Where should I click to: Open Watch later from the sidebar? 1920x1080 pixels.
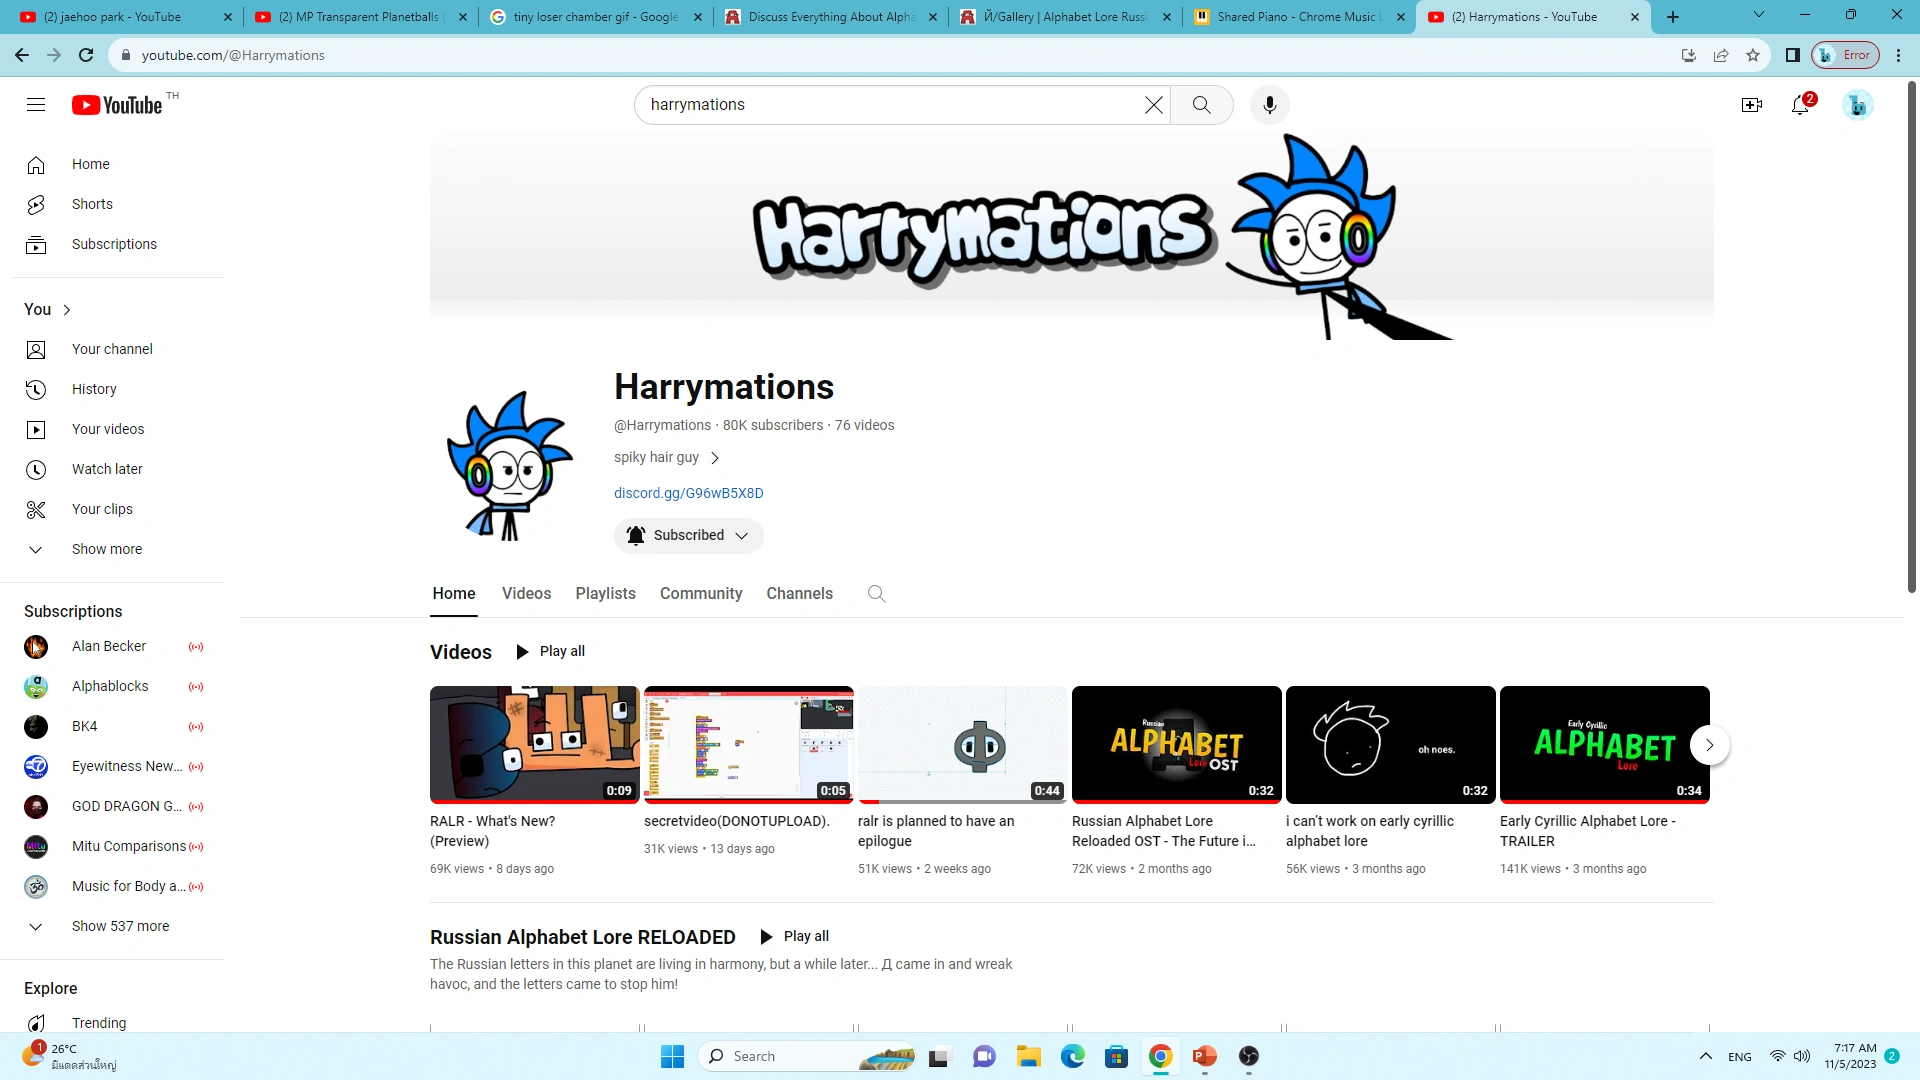(107, 468)
